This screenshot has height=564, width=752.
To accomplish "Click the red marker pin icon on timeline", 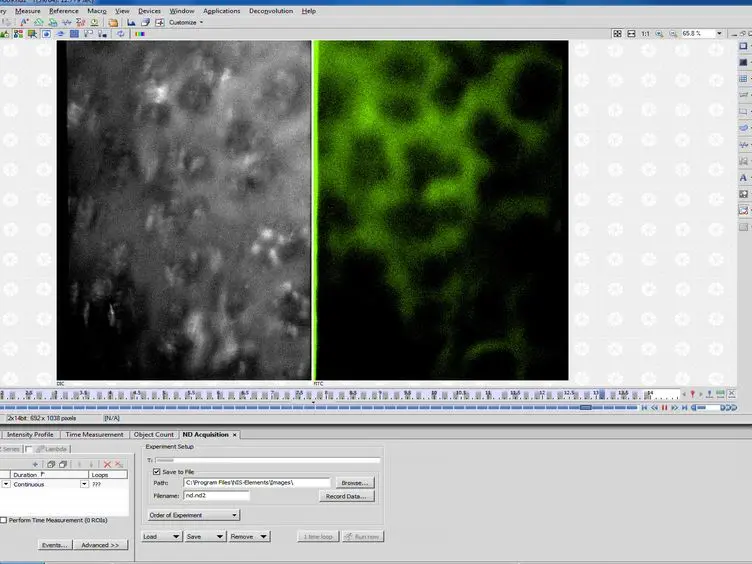I will coord(692,394).
